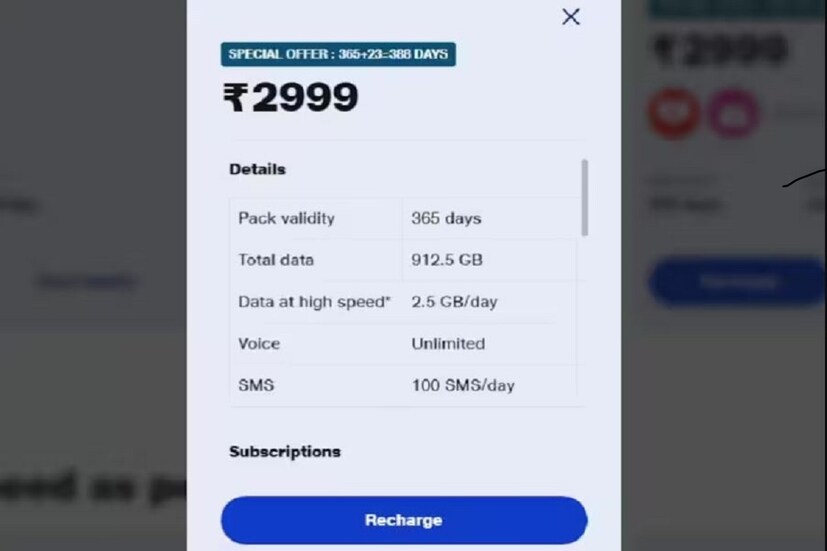This screenshot has height=551, width=827.
Task: Click the Unlimited voice value
Action: (448, 344)
